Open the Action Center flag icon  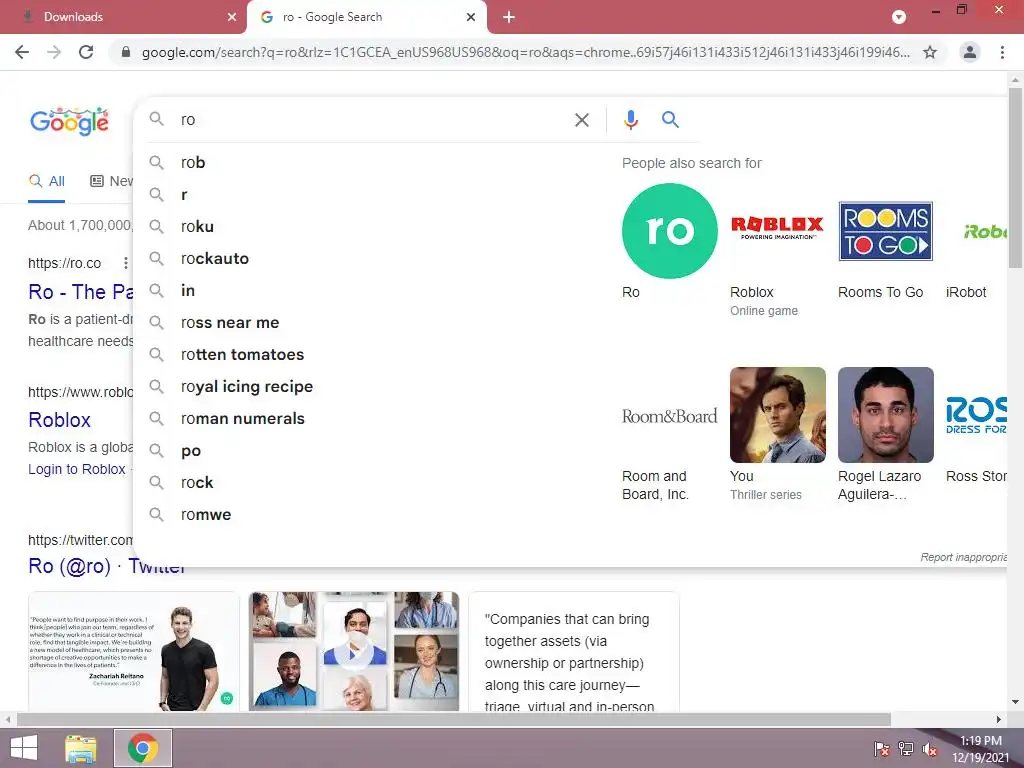pyautogui.click(x=881, y=749)
